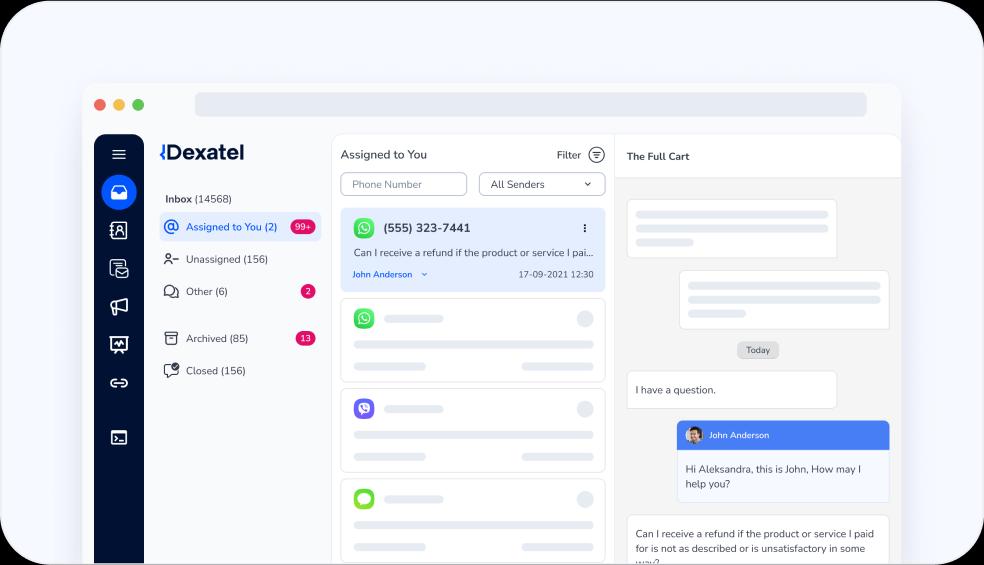
Task: Click the Inbox (14568) heading
Action: [x=198, y=199]
